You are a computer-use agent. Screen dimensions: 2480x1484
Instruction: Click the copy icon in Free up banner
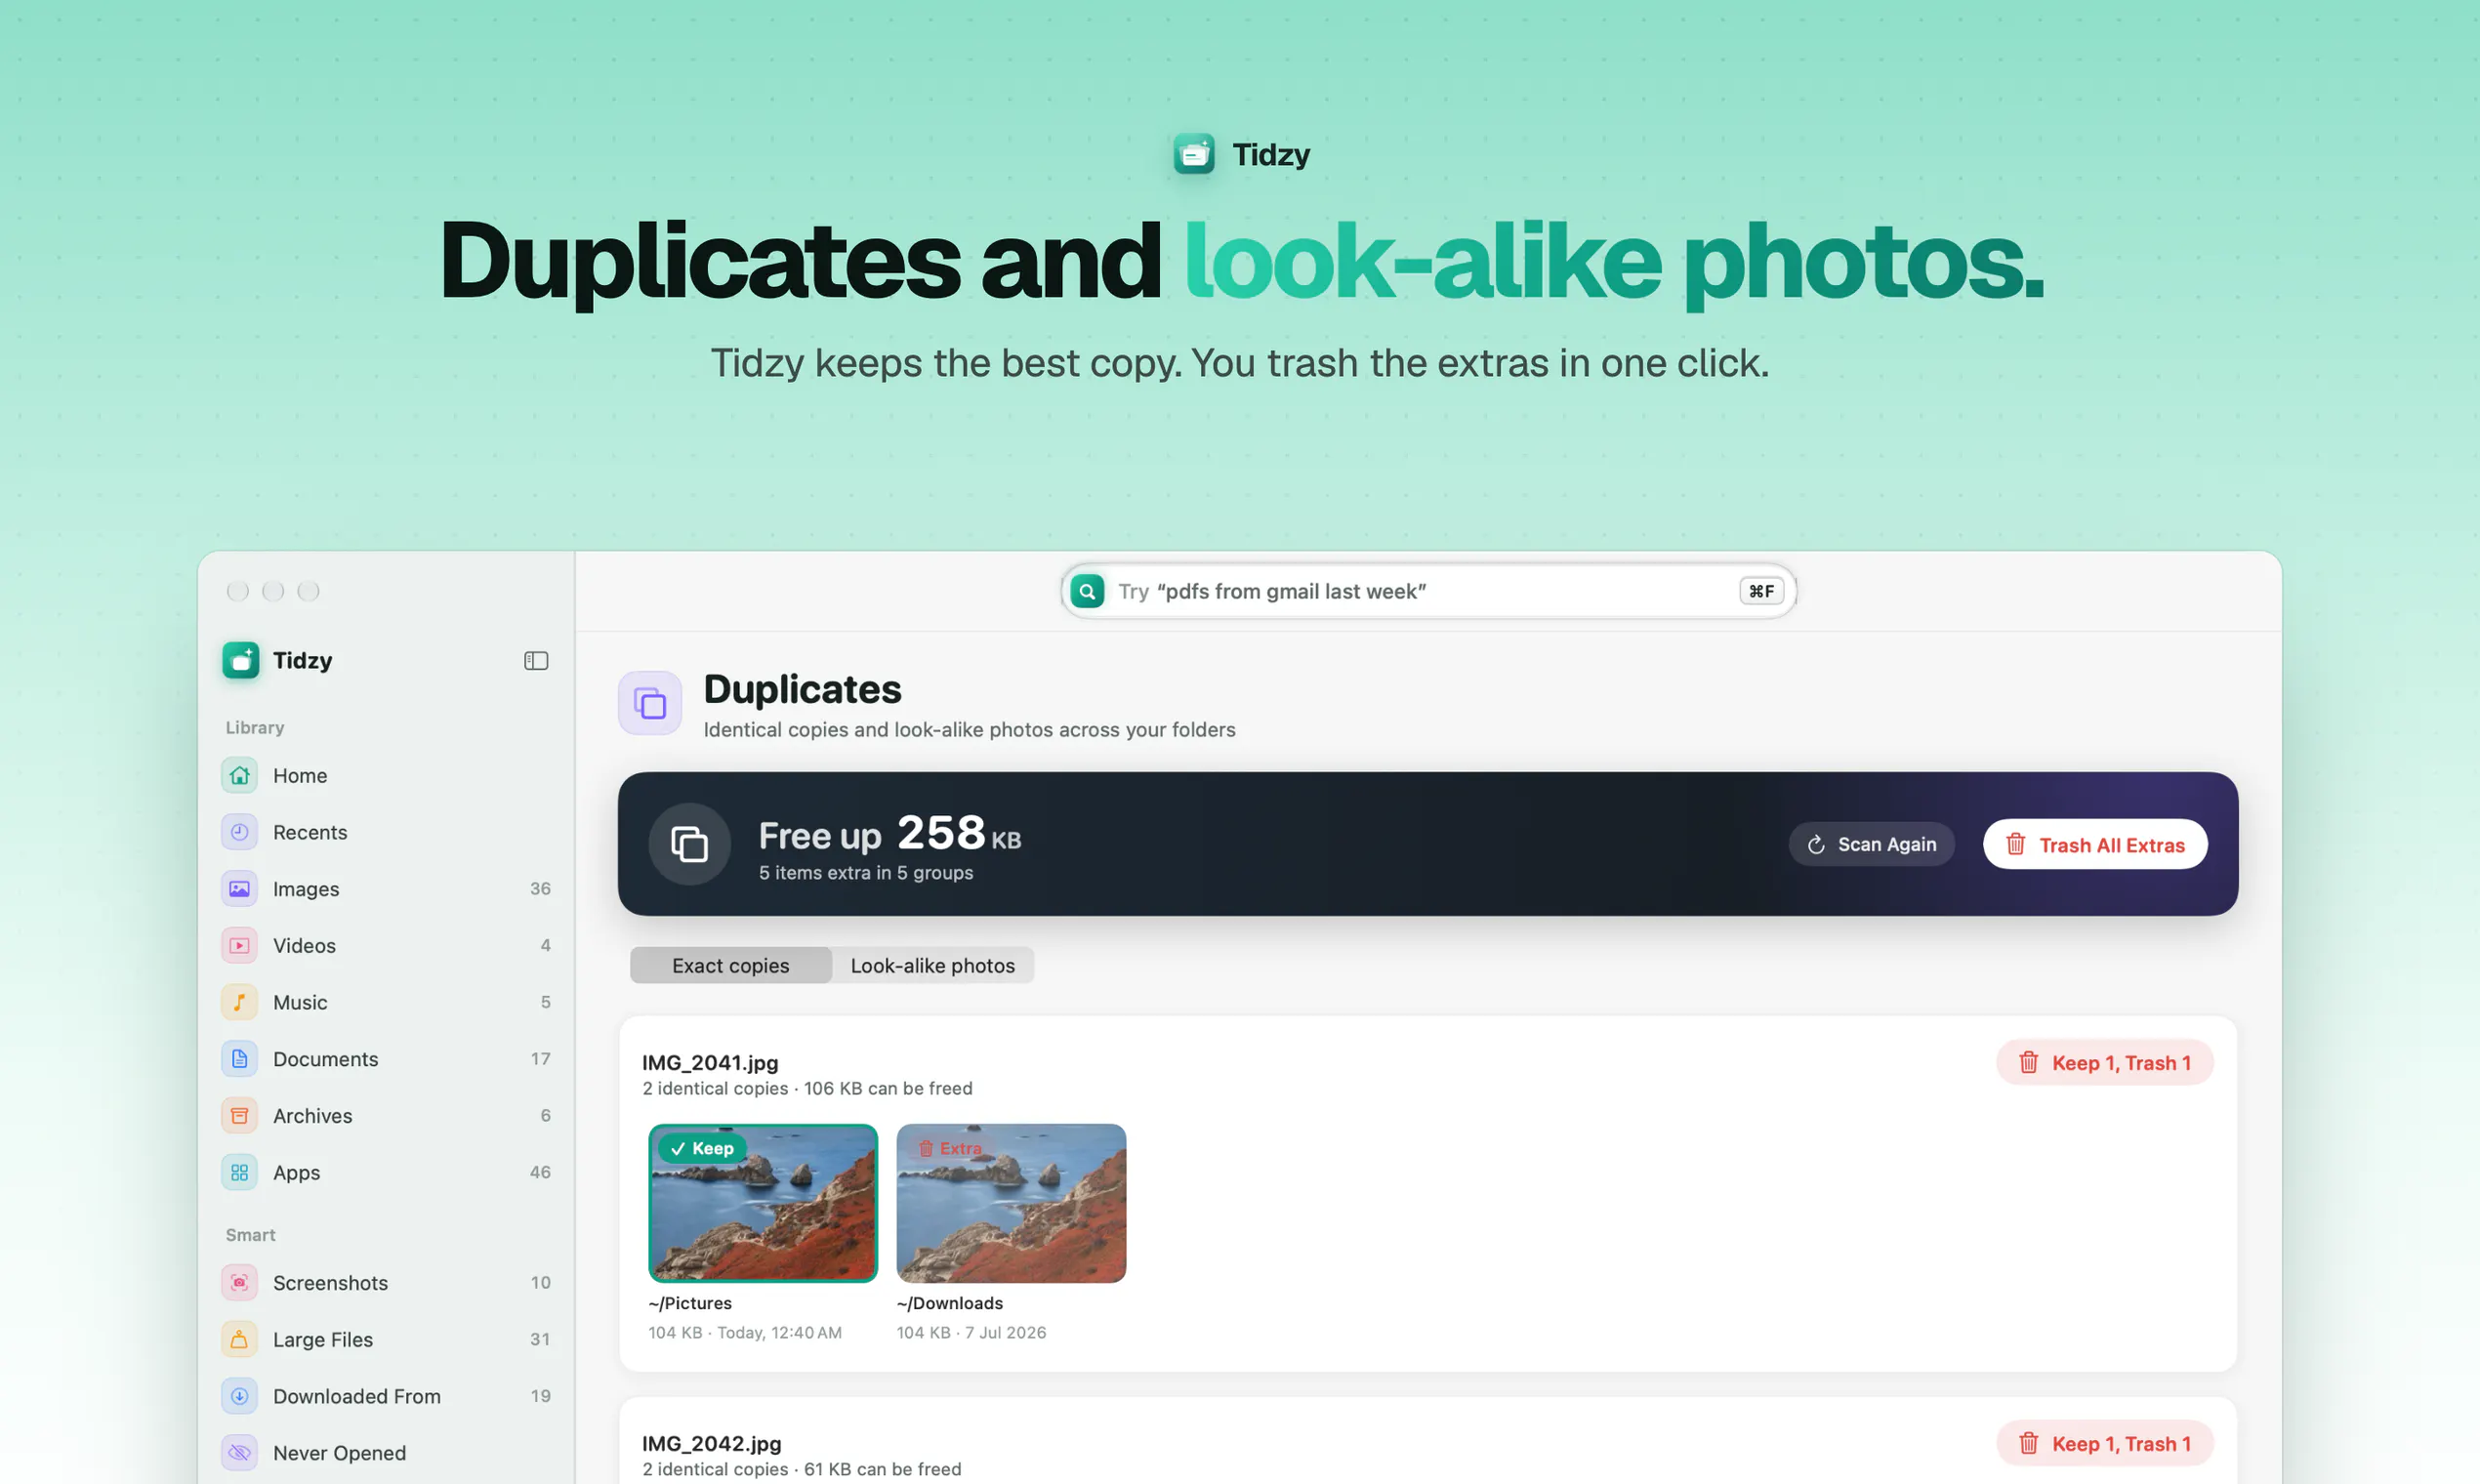(689, 844)
